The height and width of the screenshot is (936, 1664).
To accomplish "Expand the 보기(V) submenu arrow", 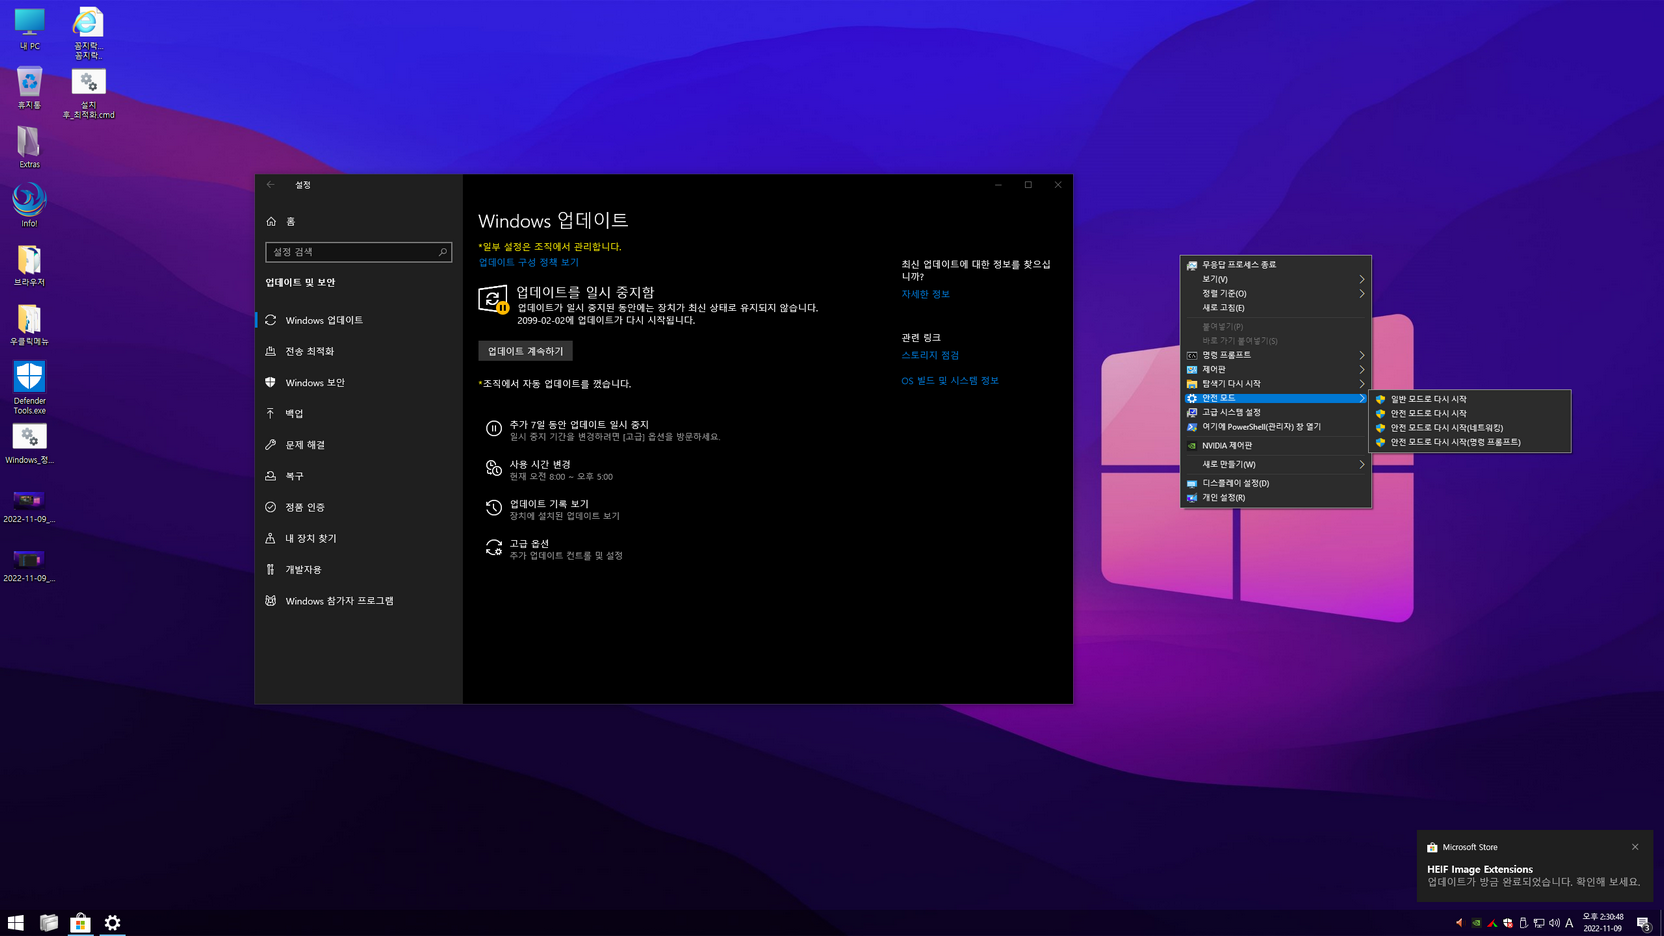I will pos(1361,279).
